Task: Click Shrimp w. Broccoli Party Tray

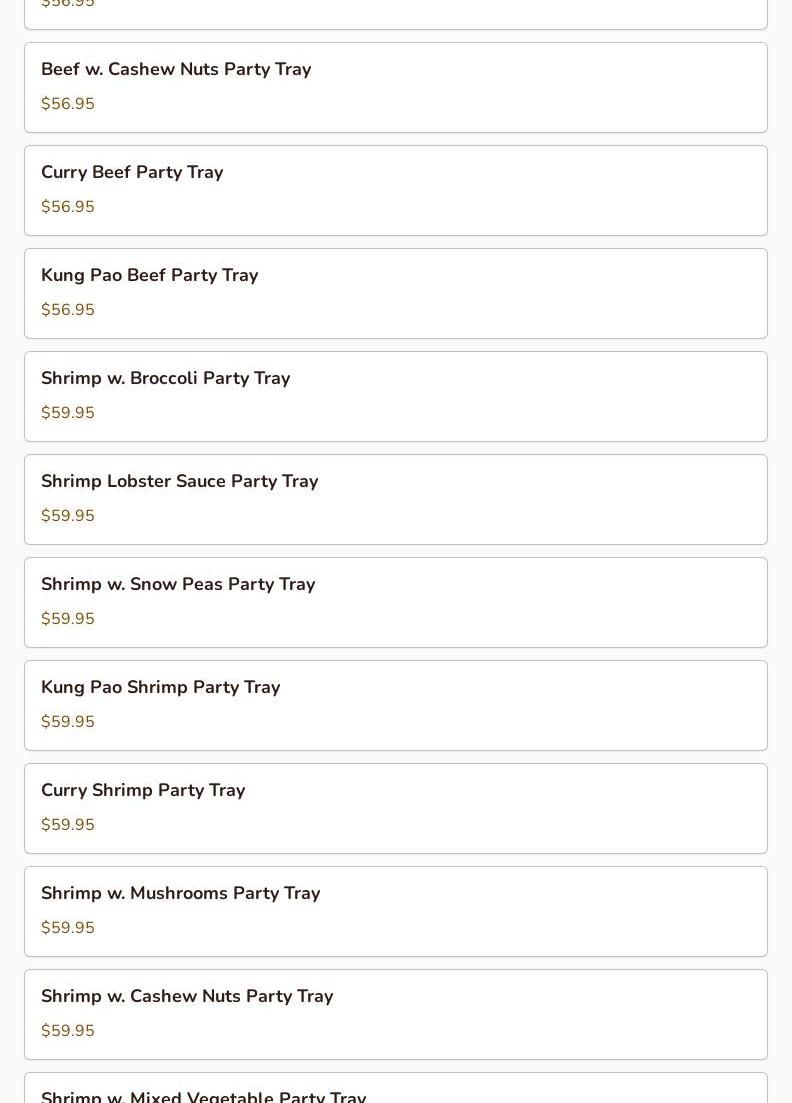Action: click(x=166, y=379)
